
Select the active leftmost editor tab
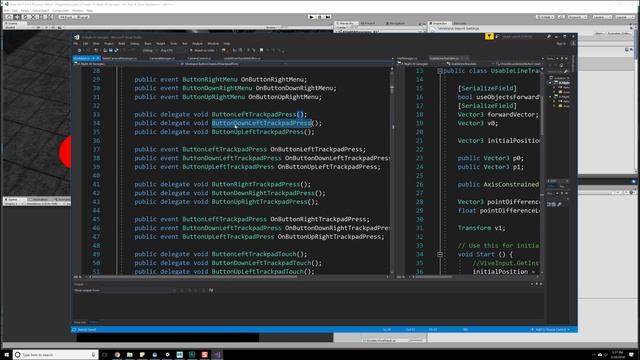(x=87, y=58)
